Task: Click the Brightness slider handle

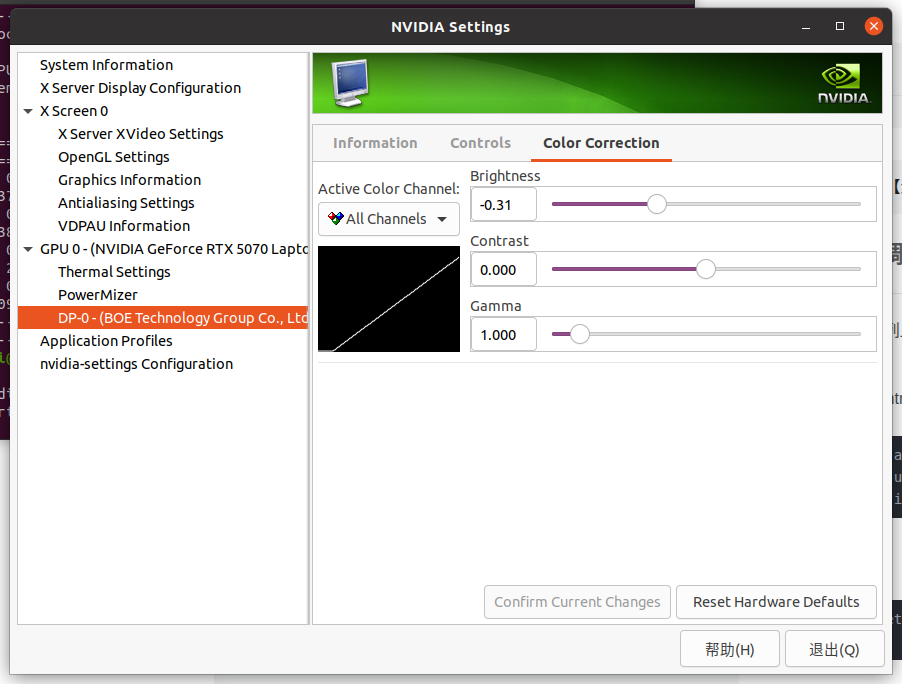Action: coord(656,204)
